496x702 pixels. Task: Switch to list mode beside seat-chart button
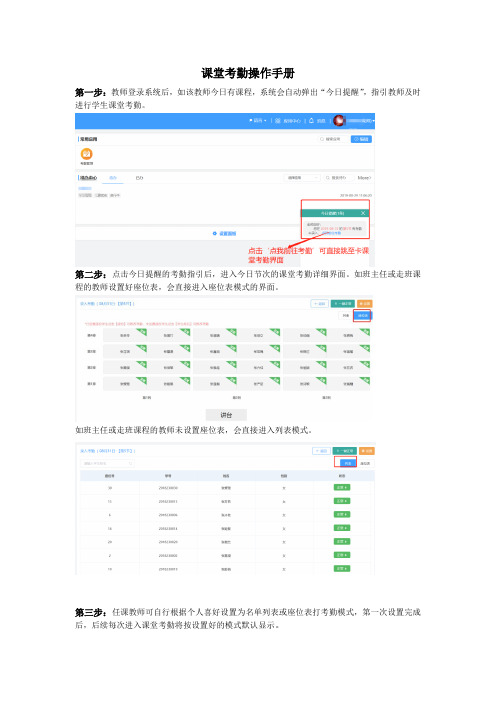(x=346, y=315)
